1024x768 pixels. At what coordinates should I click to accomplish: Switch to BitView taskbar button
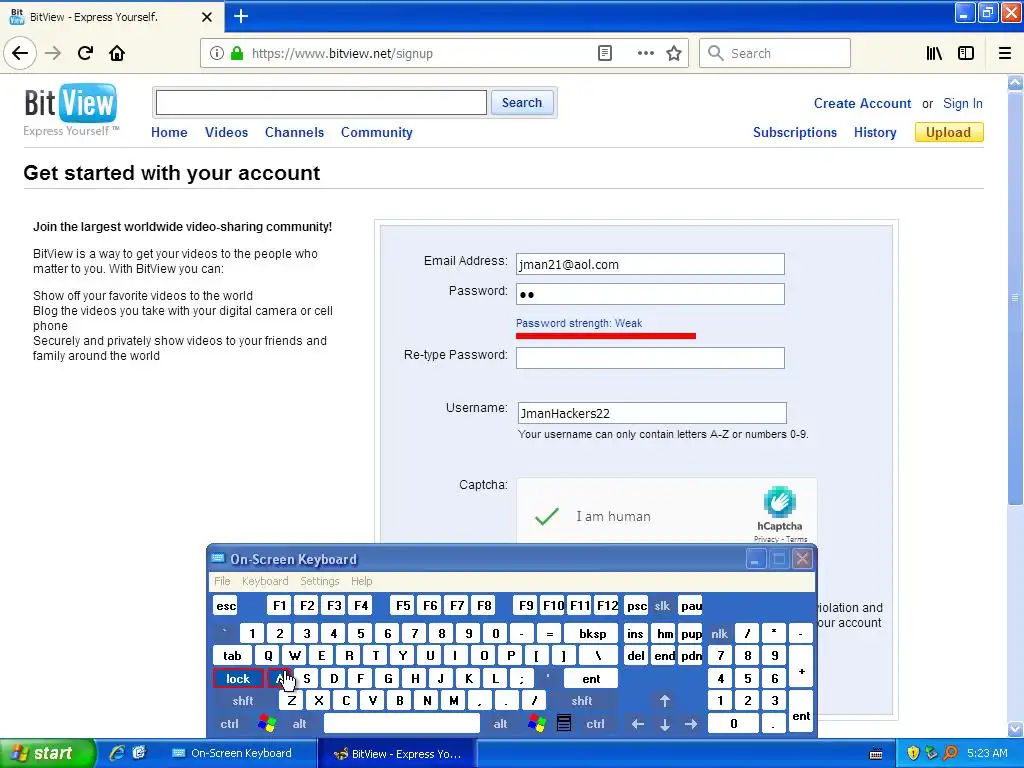click(397, 754)
